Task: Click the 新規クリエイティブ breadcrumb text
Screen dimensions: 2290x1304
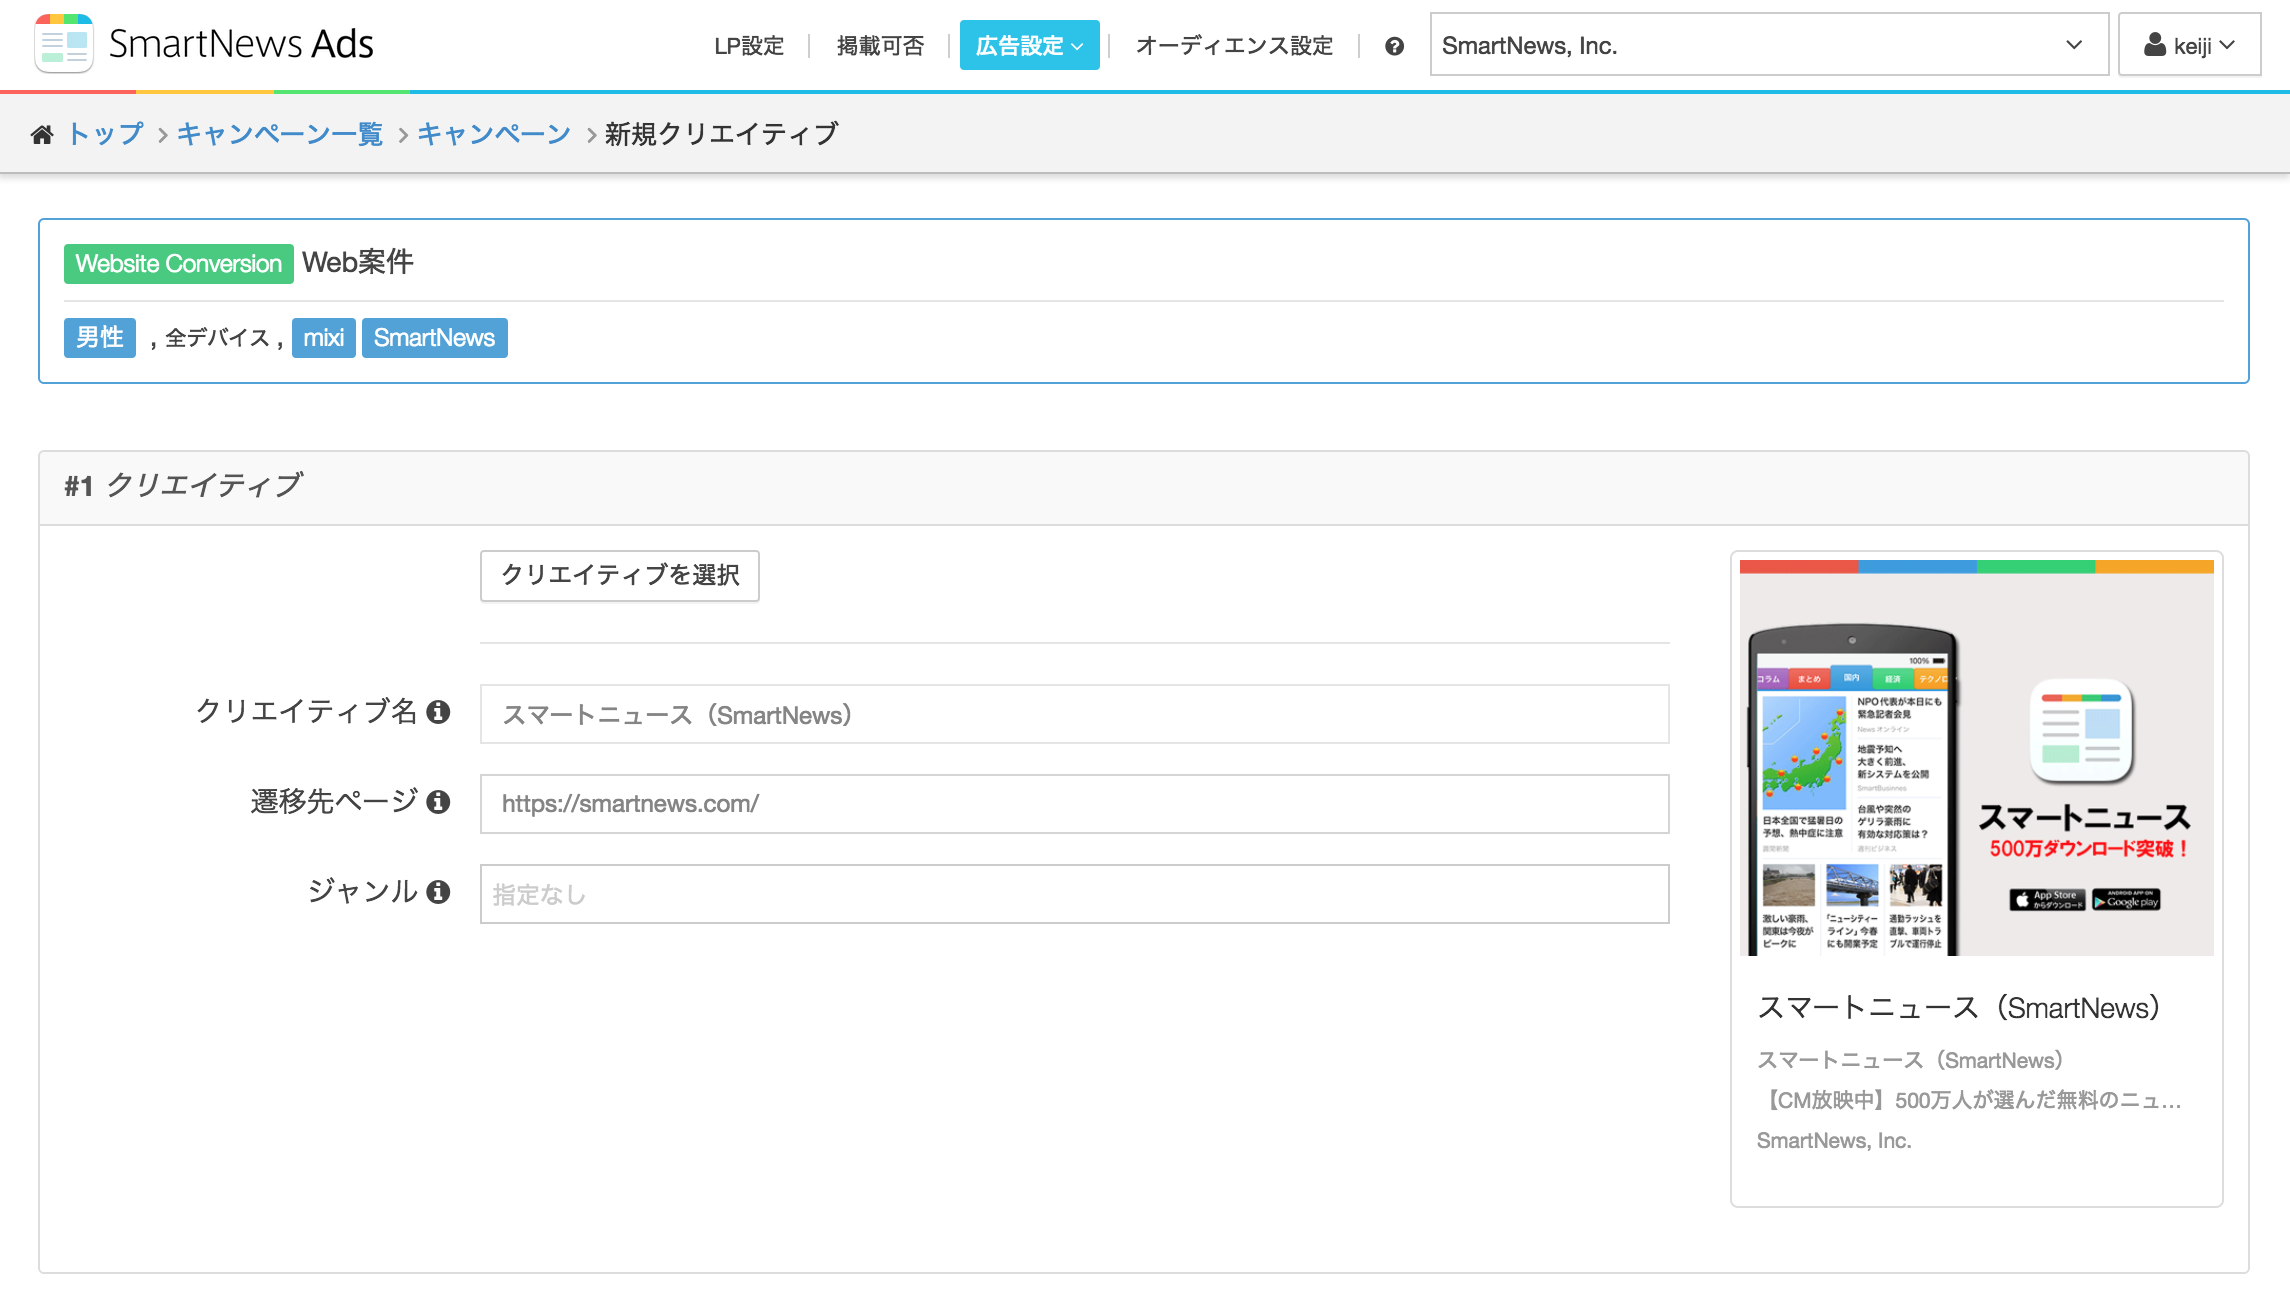Action: pos(722,134)
